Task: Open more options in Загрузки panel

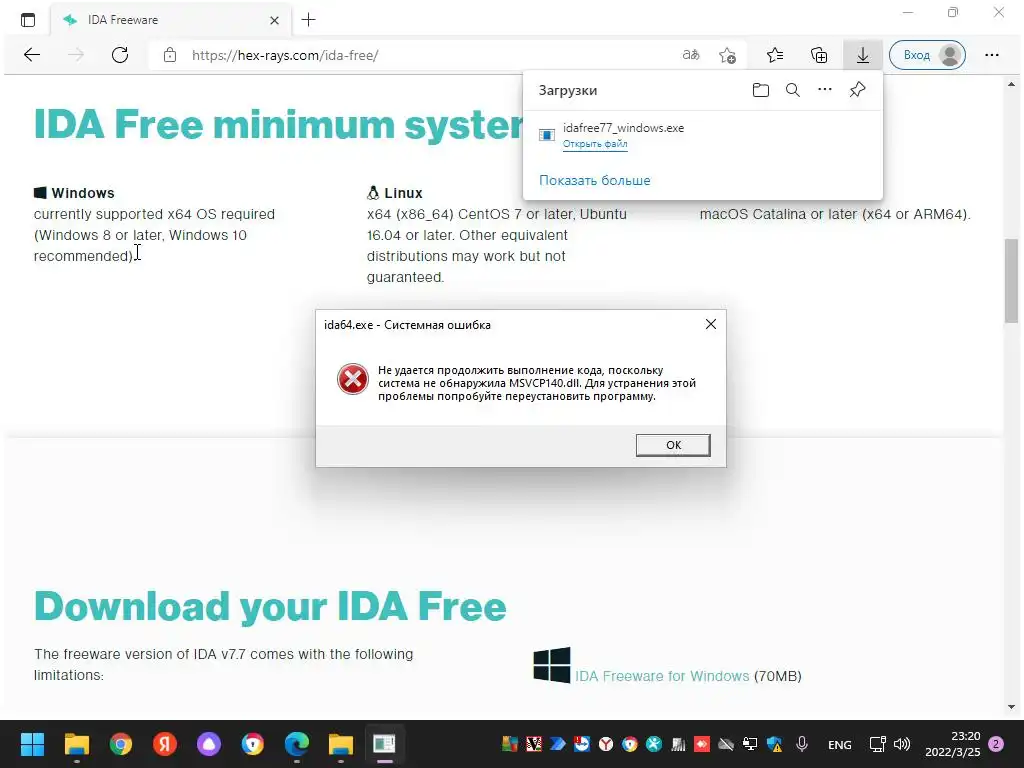Action: tap(825, 89)
